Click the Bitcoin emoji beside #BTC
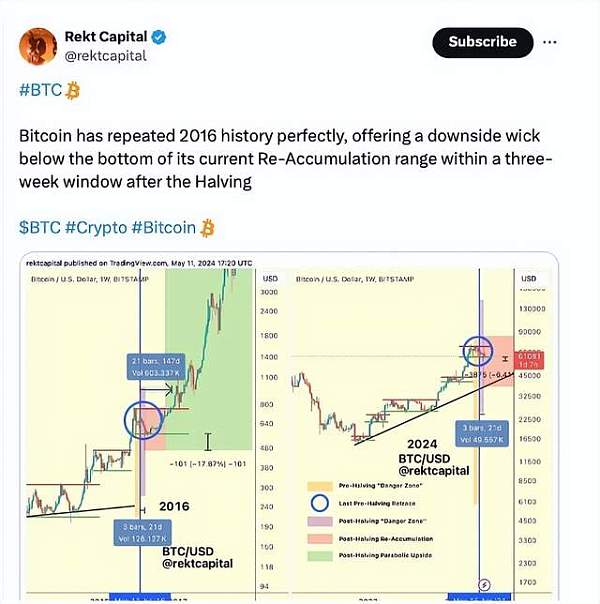This screenshot has width=600, height=604. point(71,91)
